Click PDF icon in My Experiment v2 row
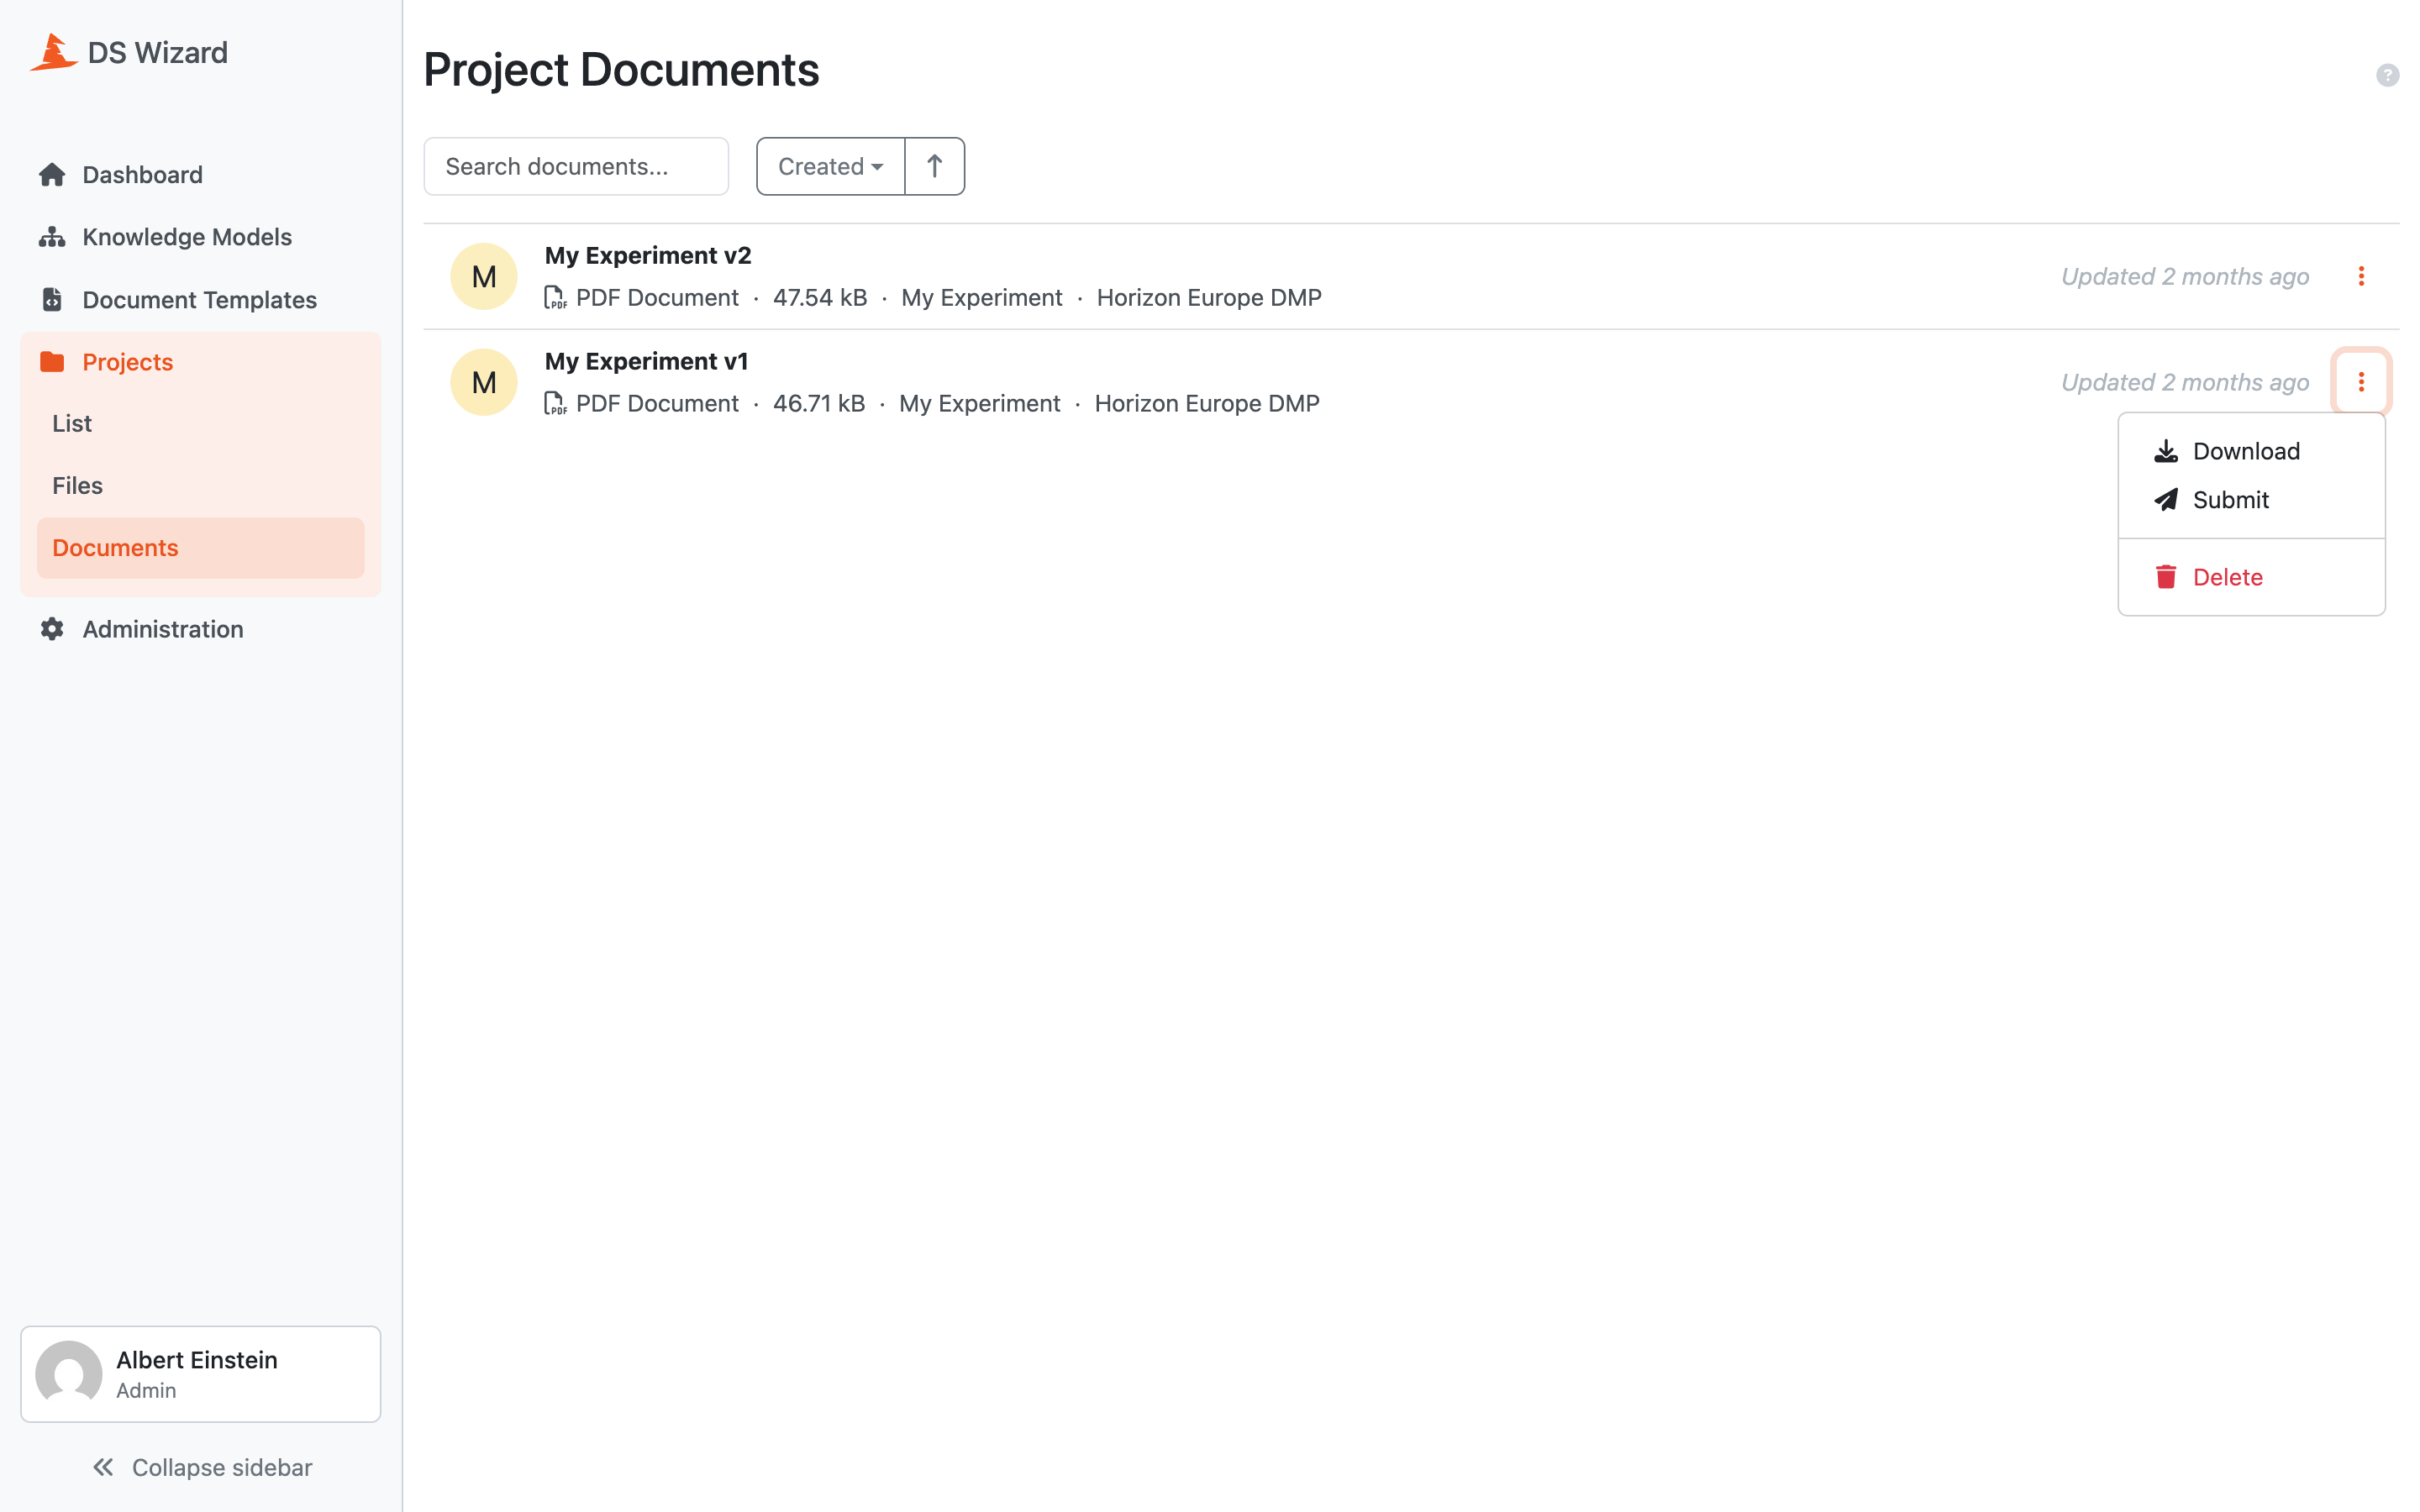 pos(555,298)
